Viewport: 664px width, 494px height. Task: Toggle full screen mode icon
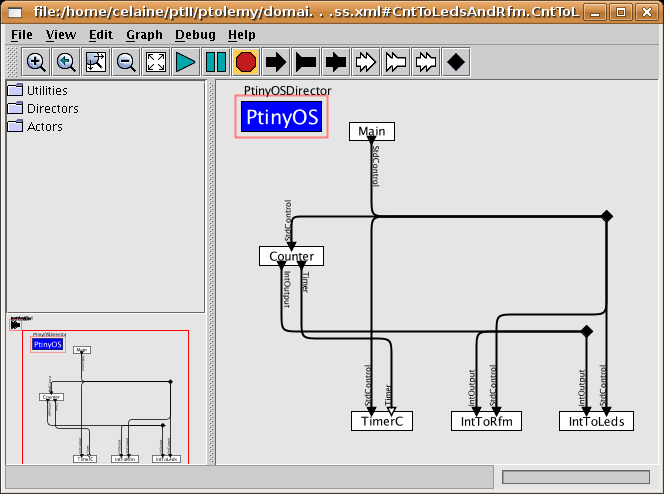pyautogui.click(x=156, y=62)
